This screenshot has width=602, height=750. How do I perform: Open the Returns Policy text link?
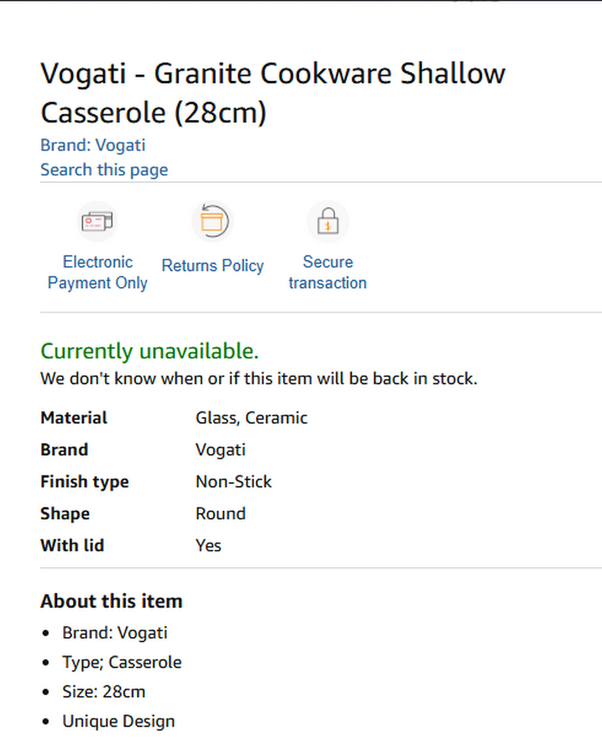212,266
